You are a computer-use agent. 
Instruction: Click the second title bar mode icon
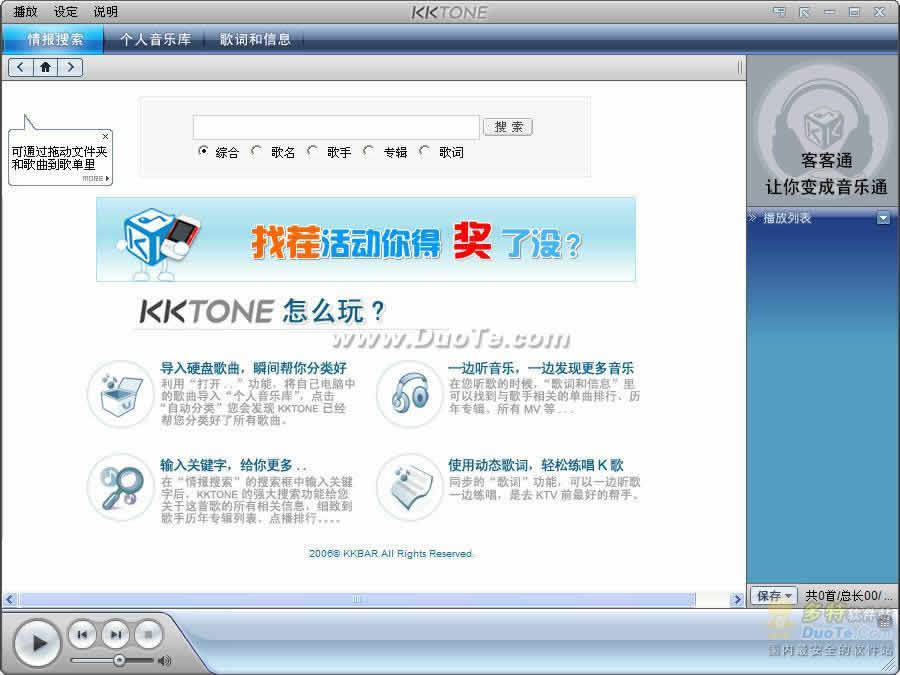pos(804,11)
